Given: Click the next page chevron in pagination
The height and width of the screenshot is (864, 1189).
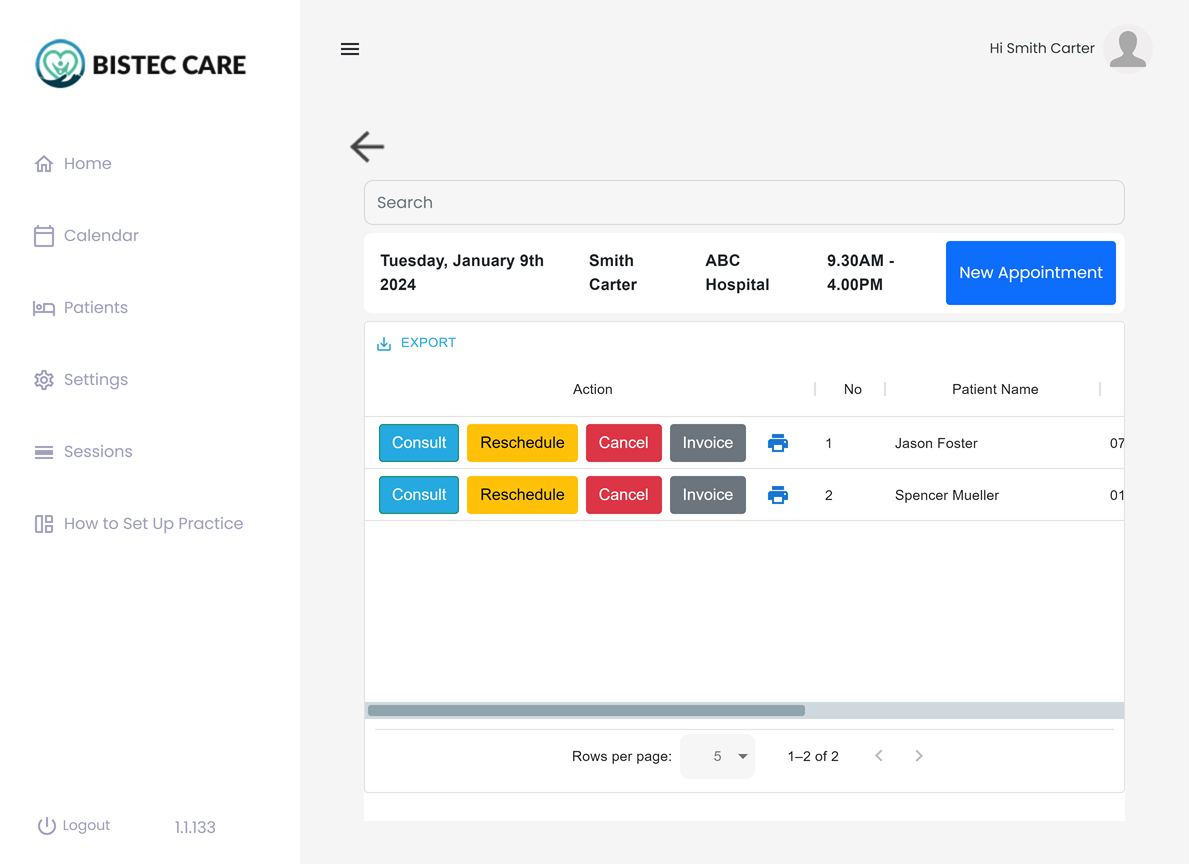Looking at the screenshot, I should [x=919, y=756].
